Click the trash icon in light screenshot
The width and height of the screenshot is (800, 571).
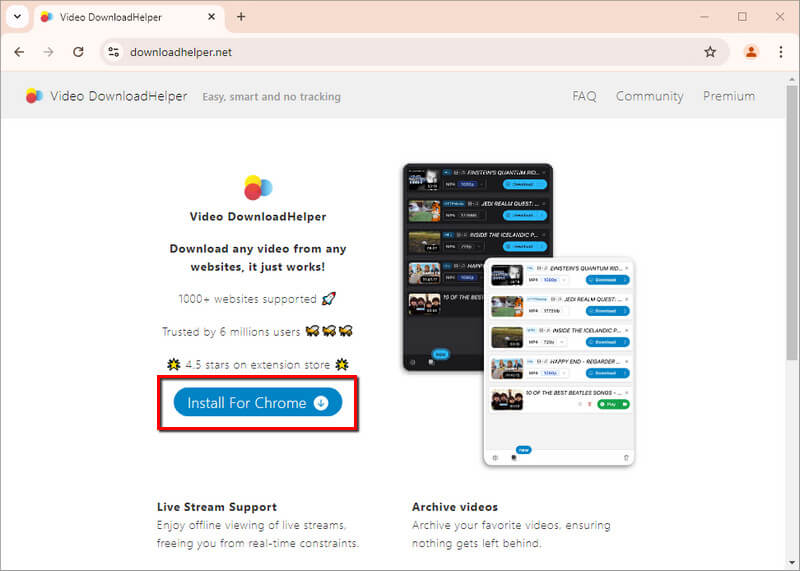tap(626, 458)
